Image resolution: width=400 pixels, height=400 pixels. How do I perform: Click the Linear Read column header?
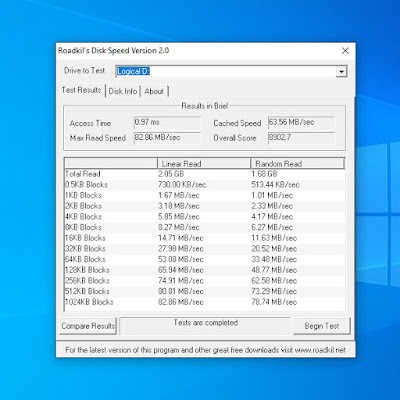point(204,163)
